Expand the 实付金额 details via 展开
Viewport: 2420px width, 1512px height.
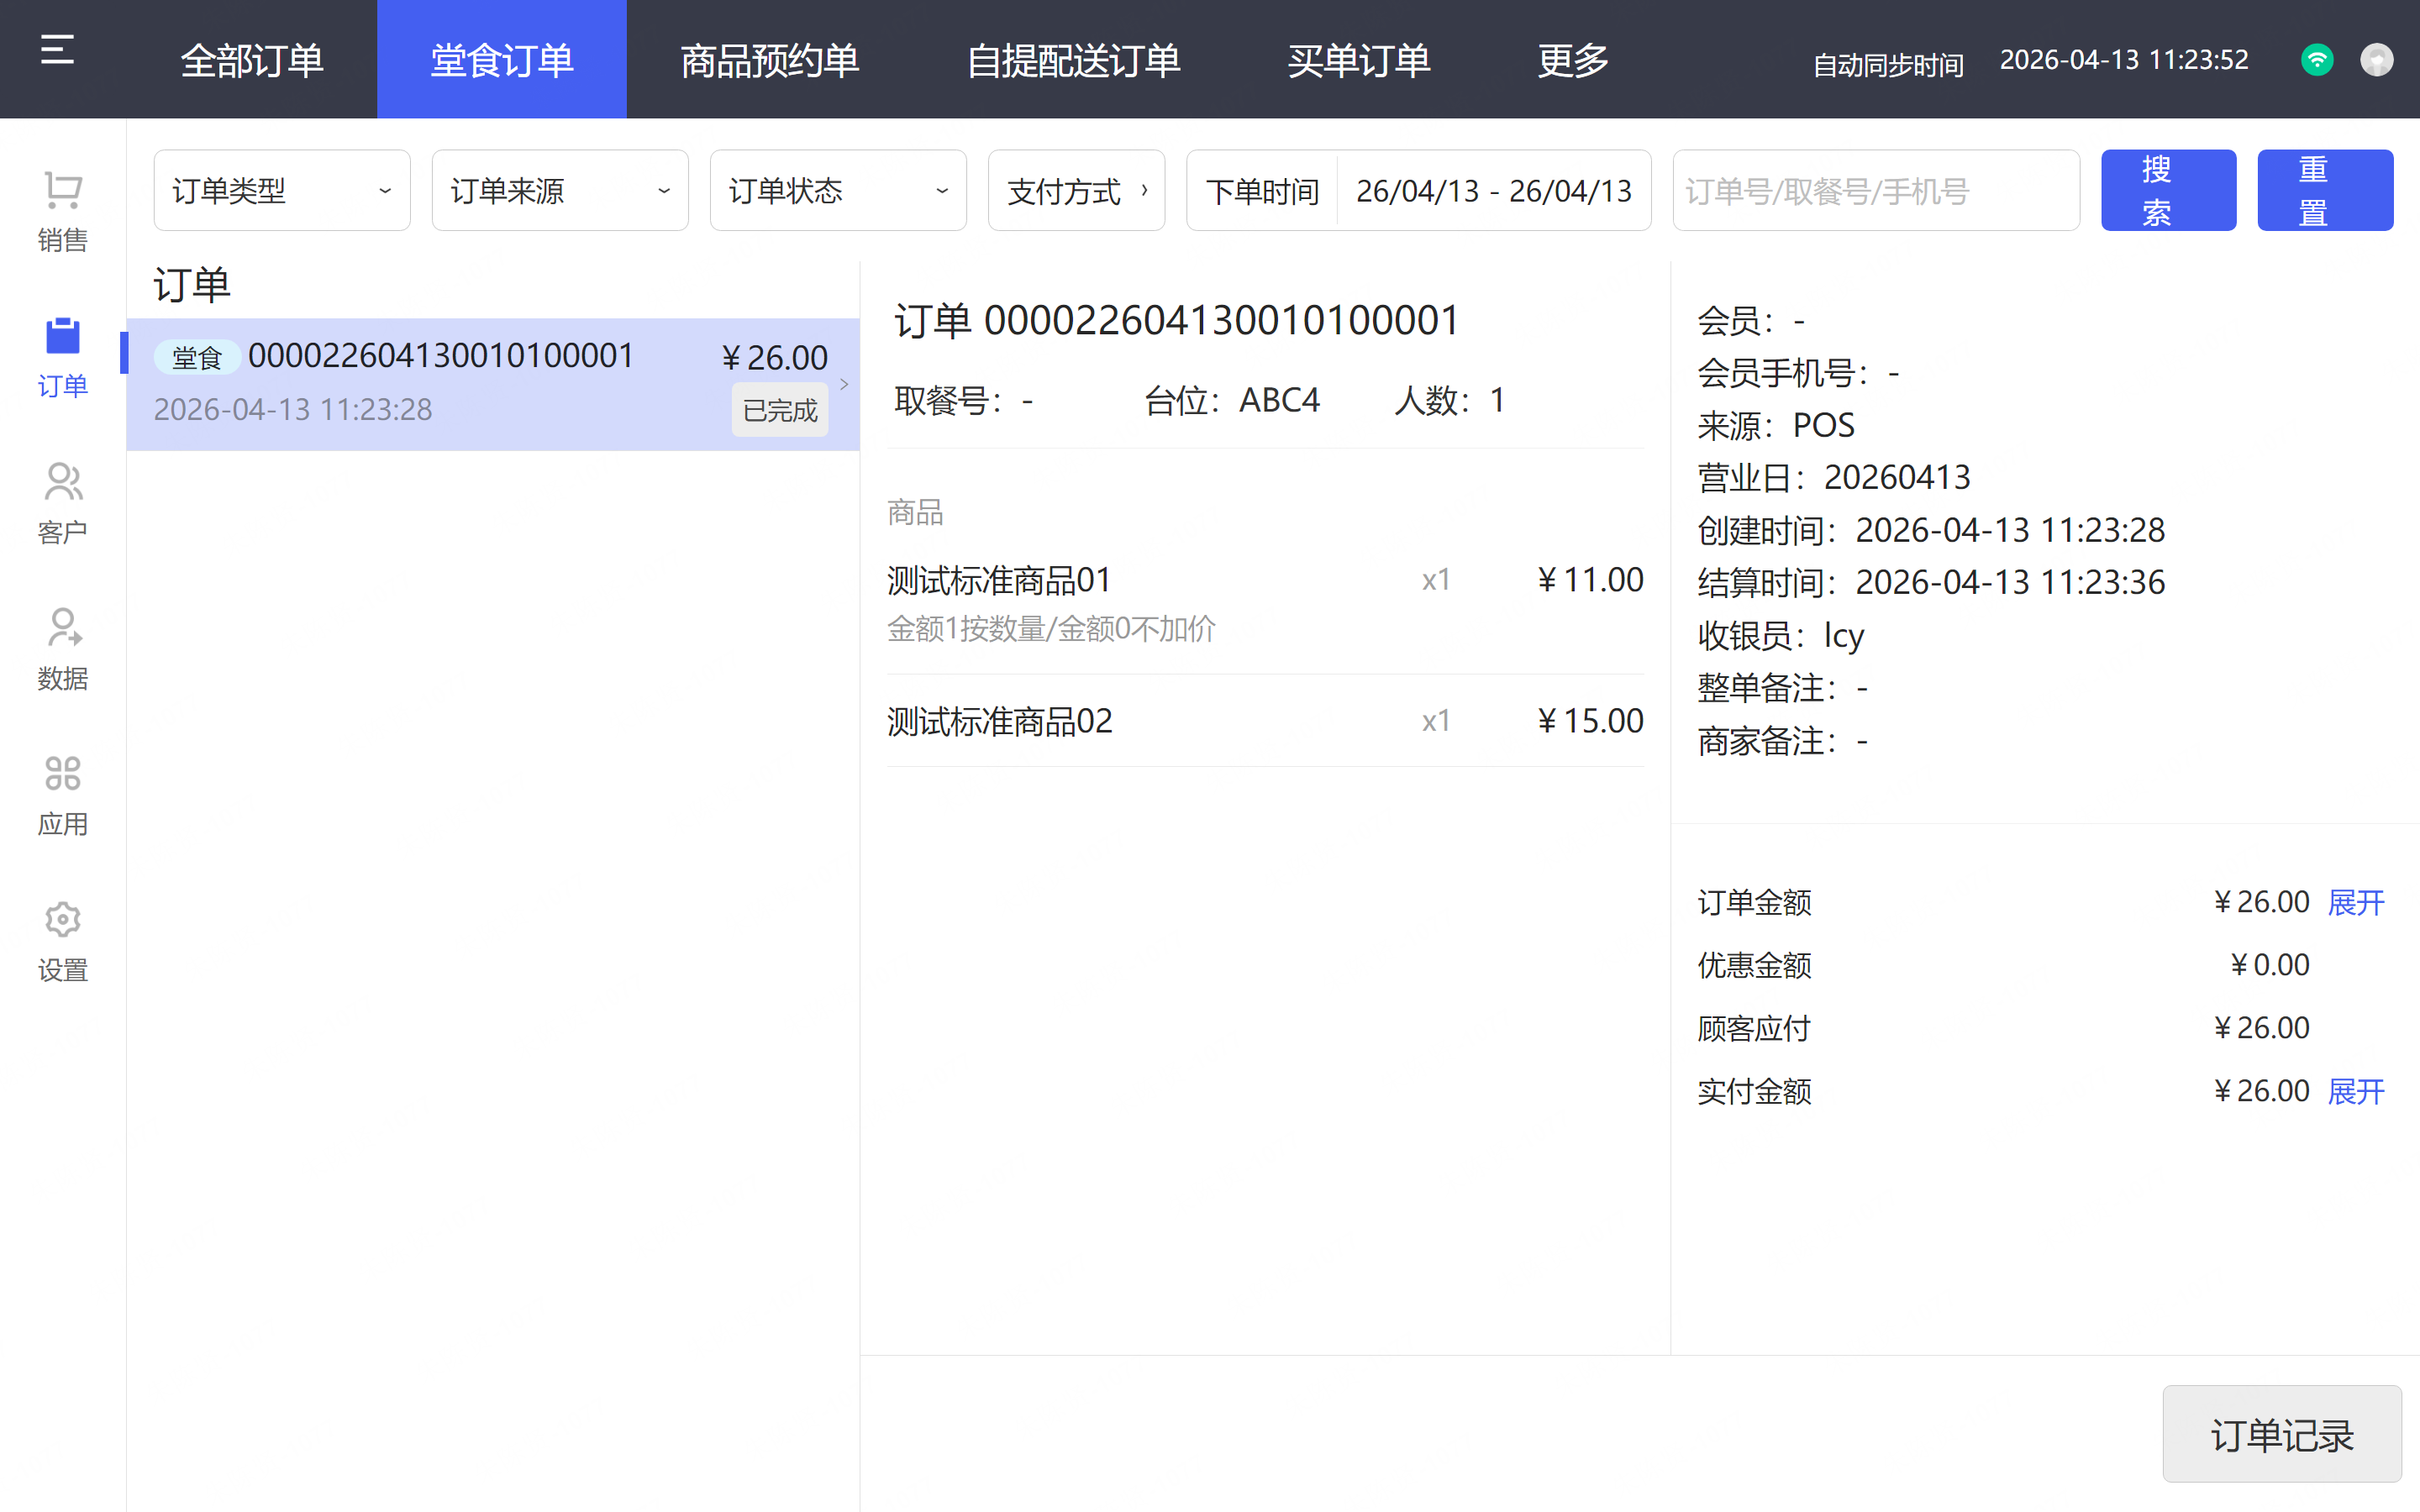coord(2355,1091)
